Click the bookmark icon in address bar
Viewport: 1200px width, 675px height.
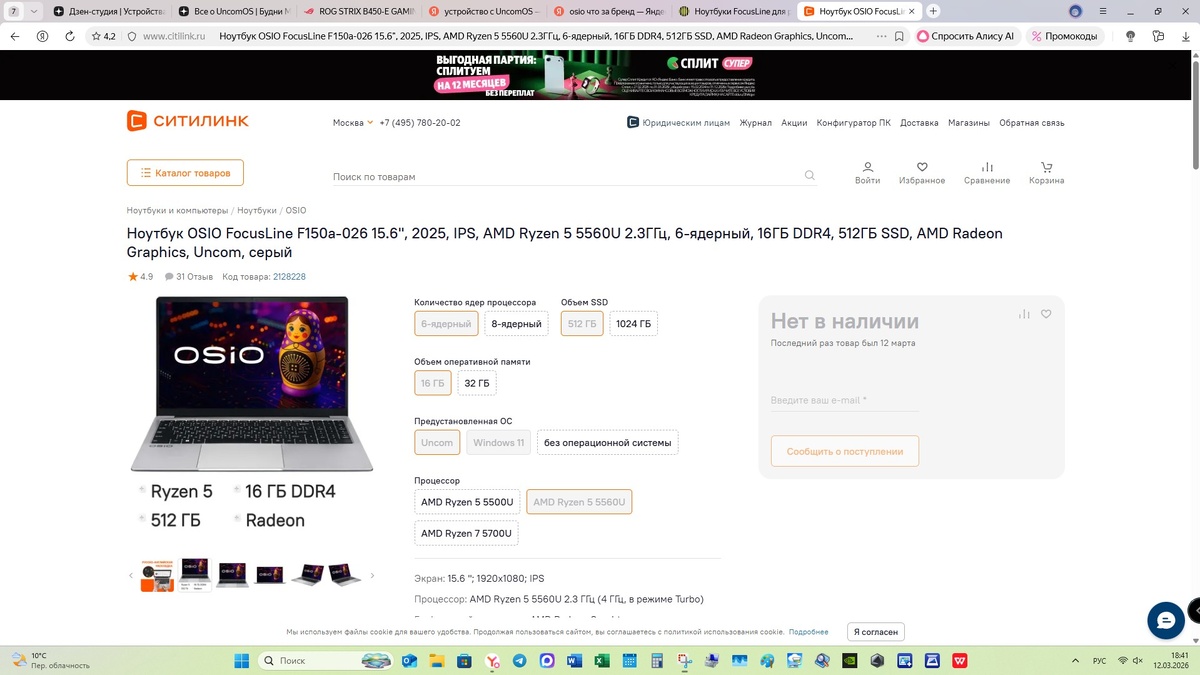click(899, 36)
